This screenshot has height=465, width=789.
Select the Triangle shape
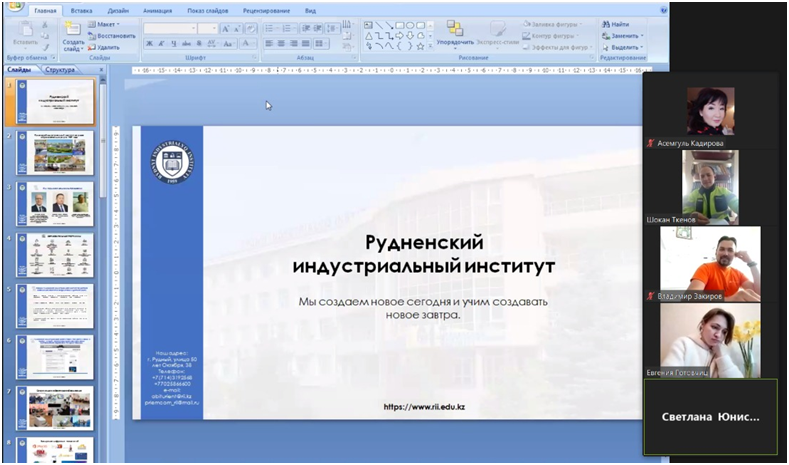pyautogui.click(x=368, y=36)
